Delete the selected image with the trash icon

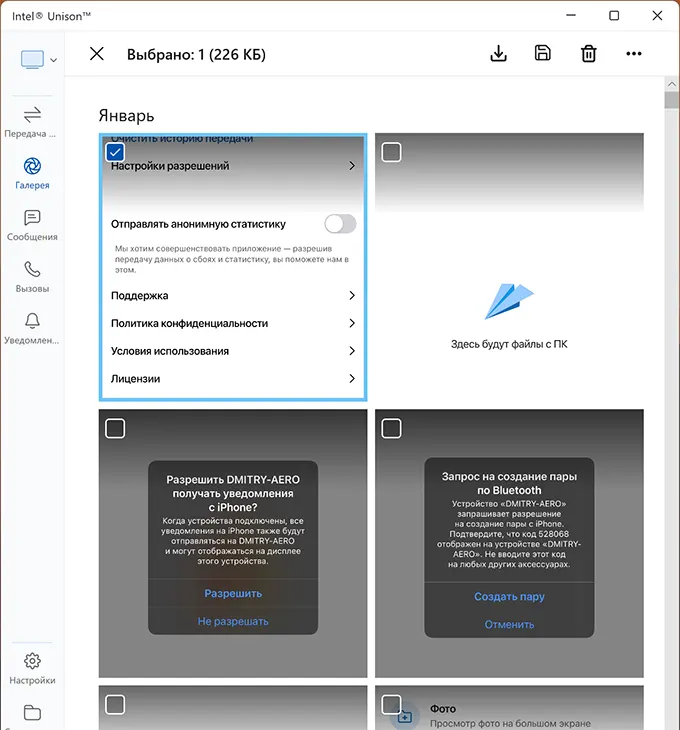(x=588, y=54)
